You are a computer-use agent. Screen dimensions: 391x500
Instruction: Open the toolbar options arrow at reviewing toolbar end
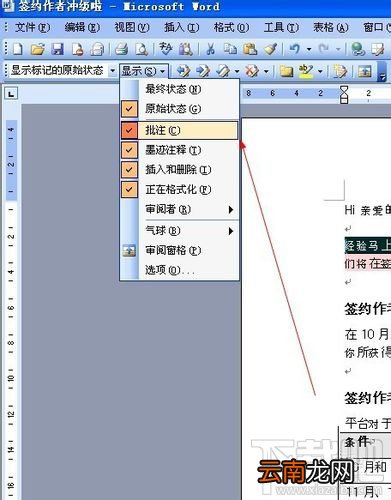pyautogui.click(x=382, y=71)
